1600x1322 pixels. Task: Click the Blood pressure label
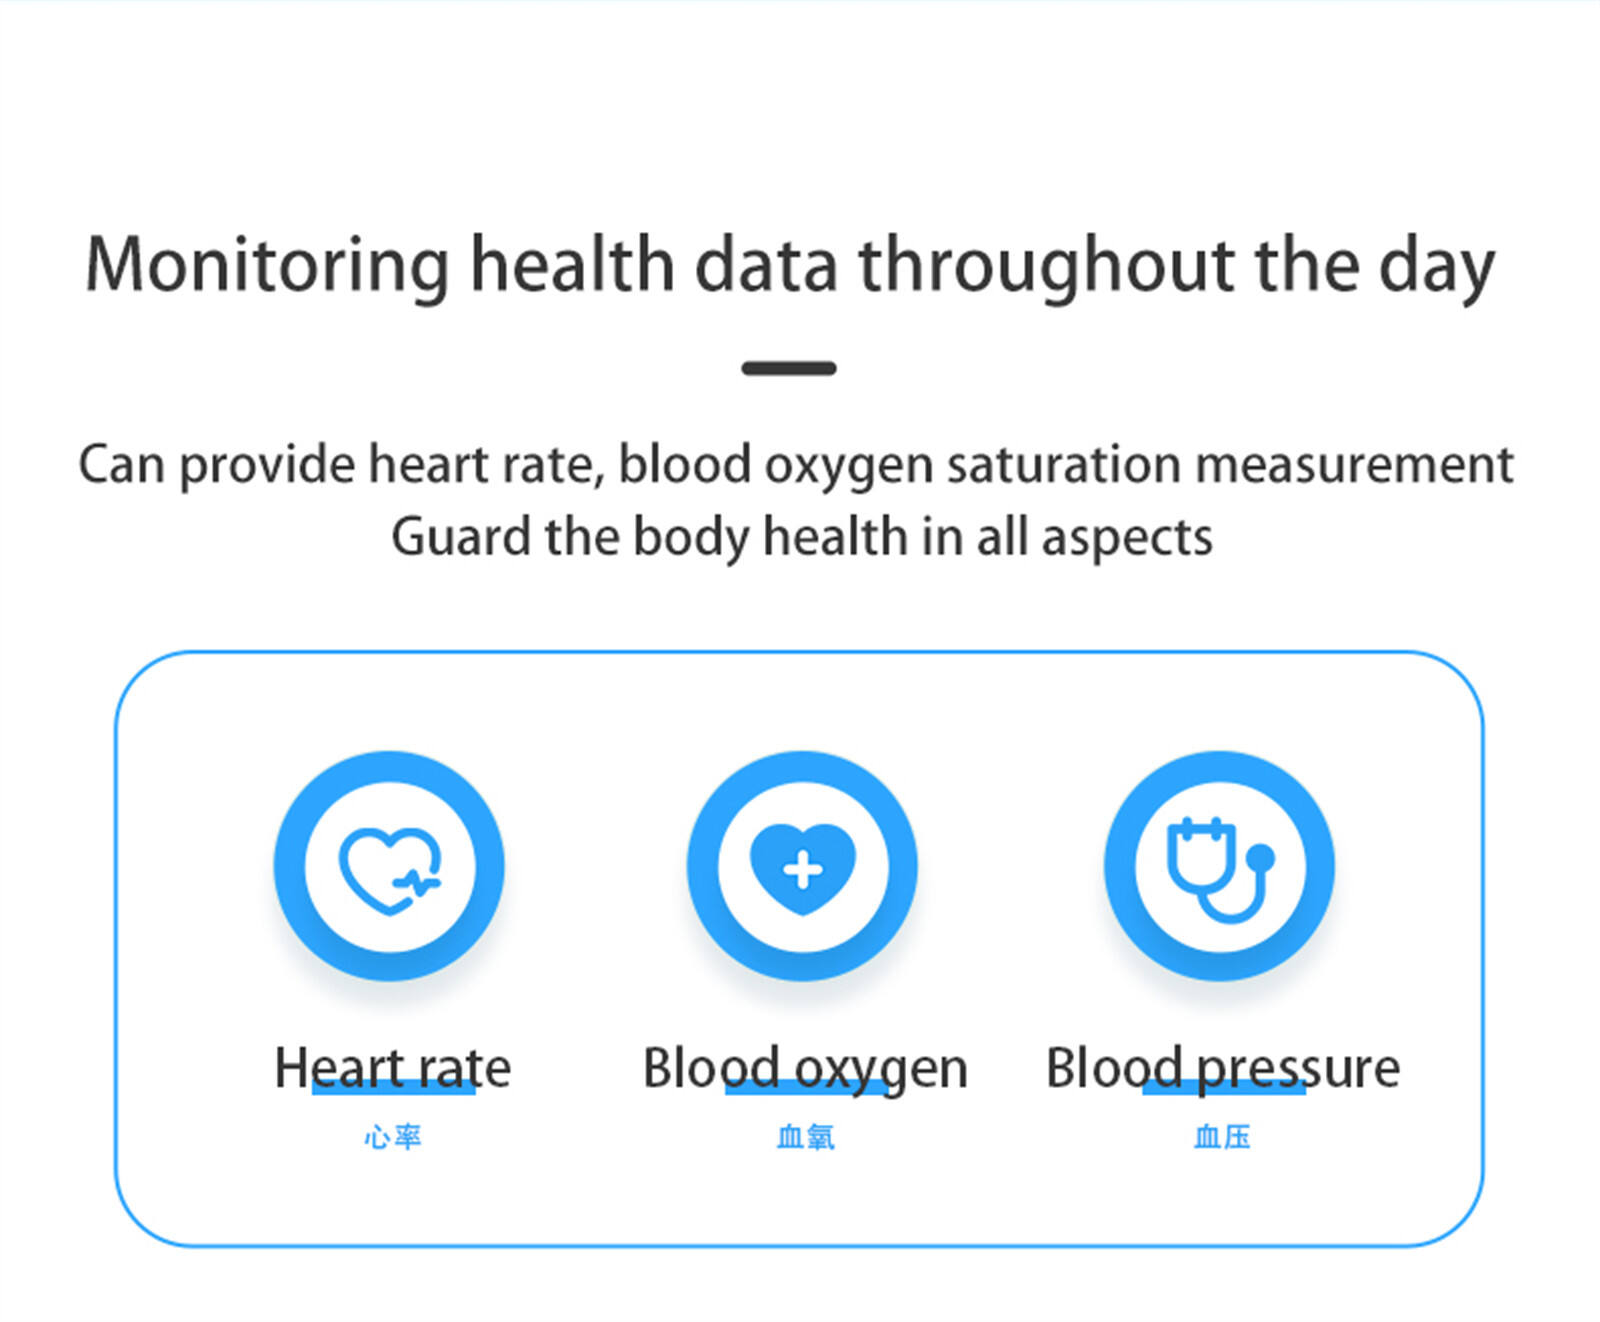click(1222, 1069)
